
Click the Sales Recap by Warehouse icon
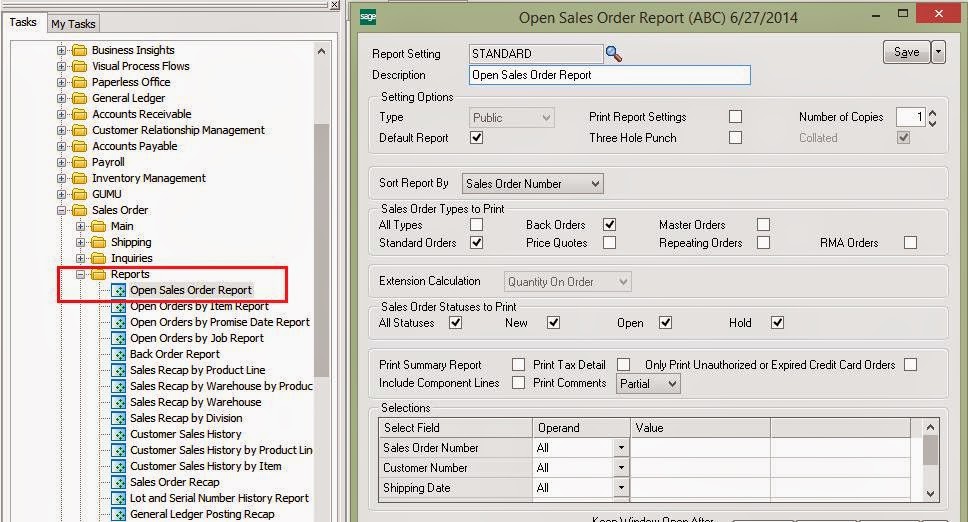tap(119, 402)
